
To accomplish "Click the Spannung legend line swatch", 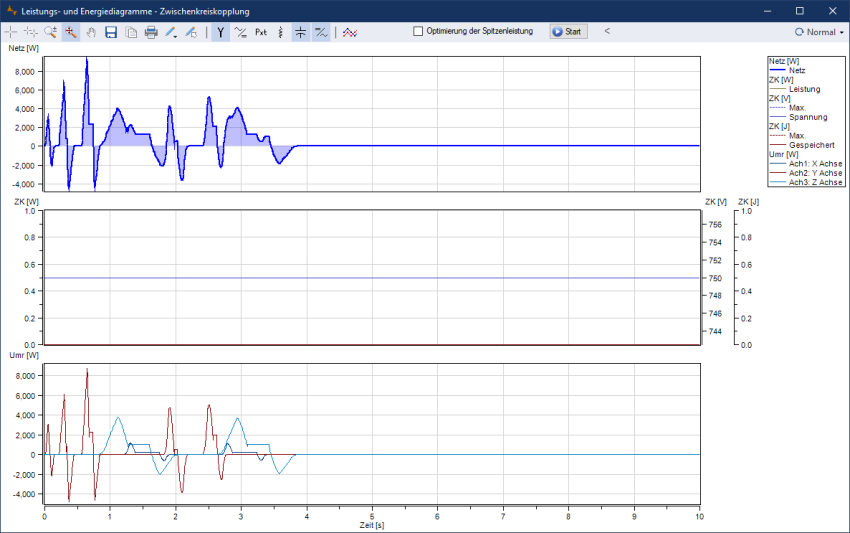I will [x=777, y=117].
